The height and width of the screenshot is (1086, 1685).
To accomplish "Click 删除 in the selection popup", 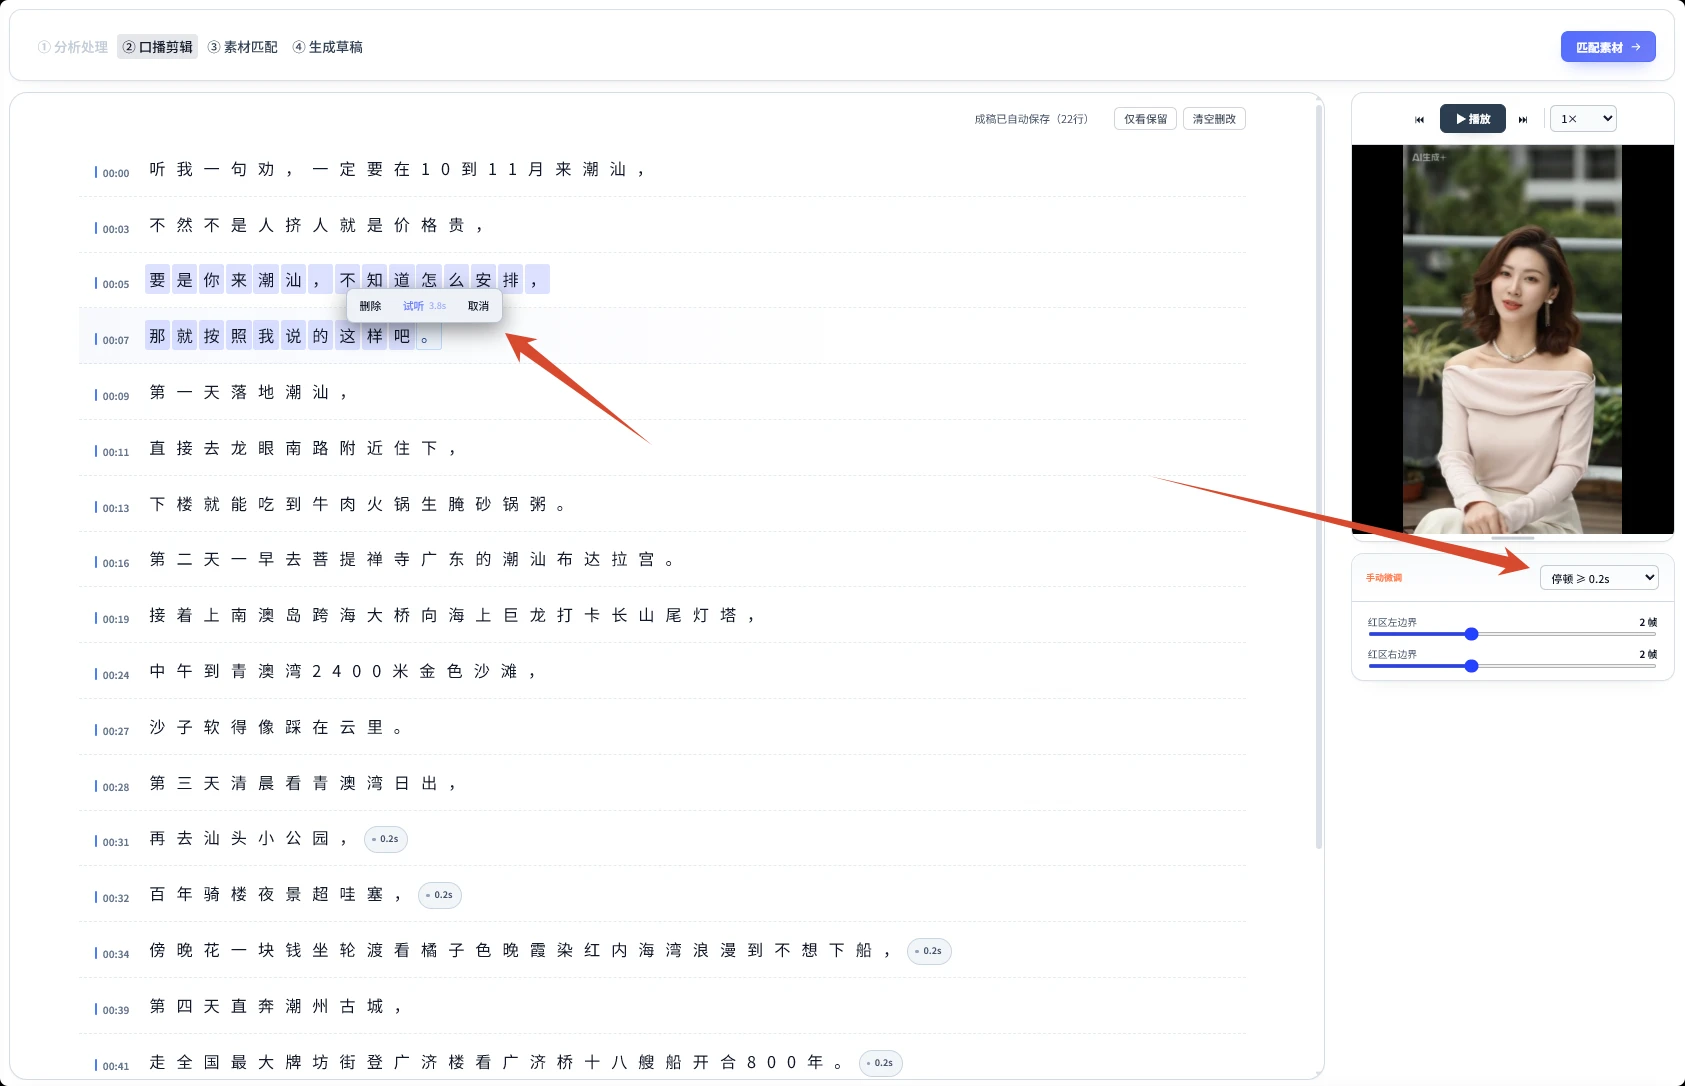I will tap(370, 306).
